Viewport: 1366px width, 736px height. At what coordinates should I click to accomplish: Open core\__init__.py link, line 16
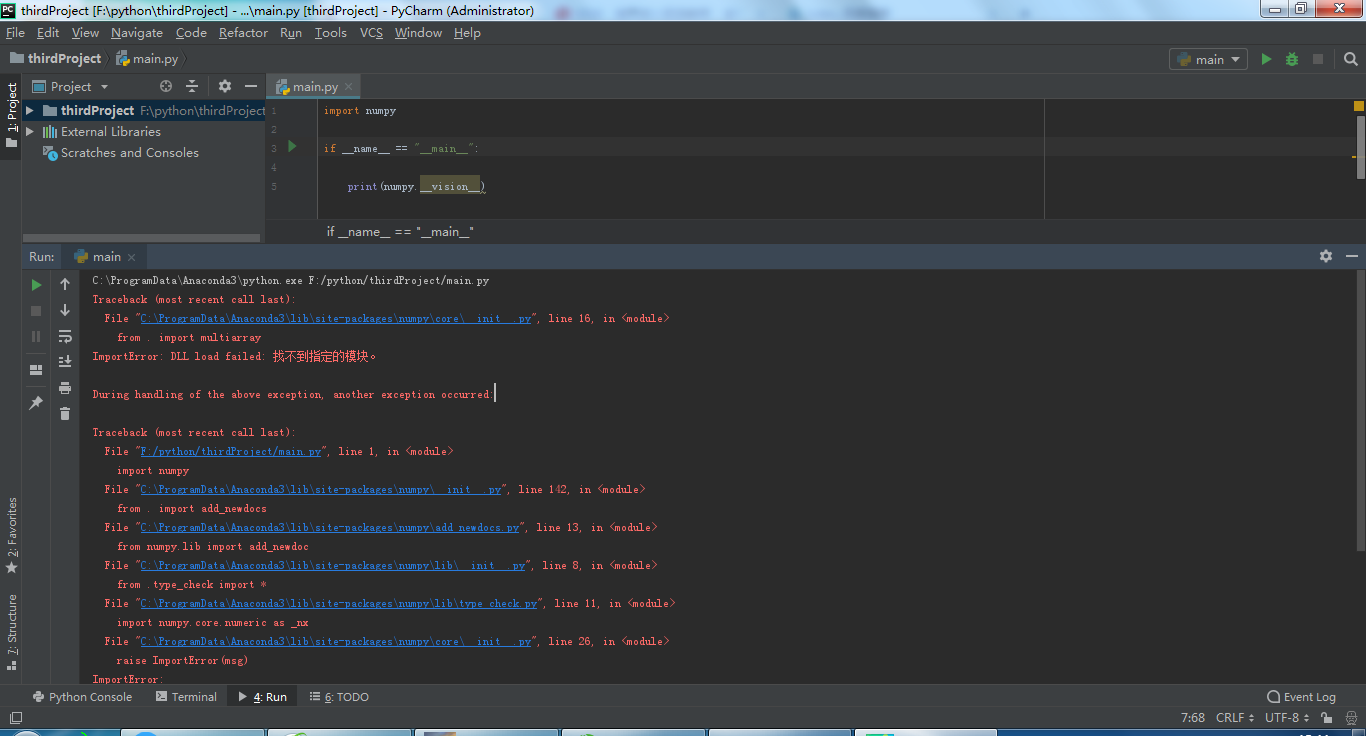pos(336,318)
